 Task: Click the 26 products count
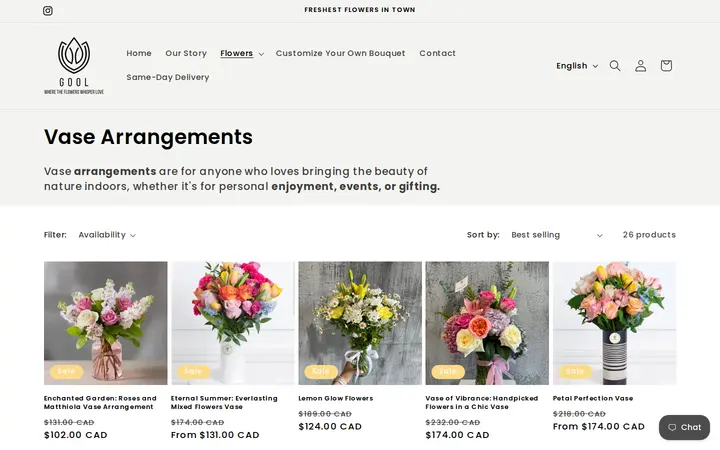[649, 235]
